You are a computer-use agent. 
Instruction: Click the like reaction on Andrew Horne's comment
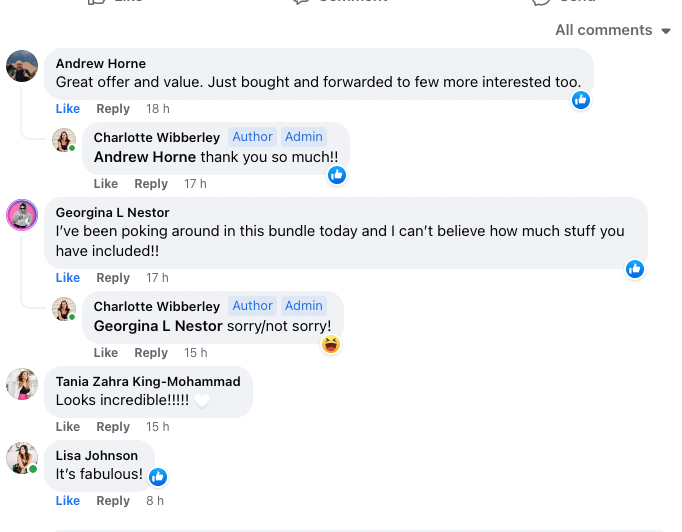pos(581,100)
